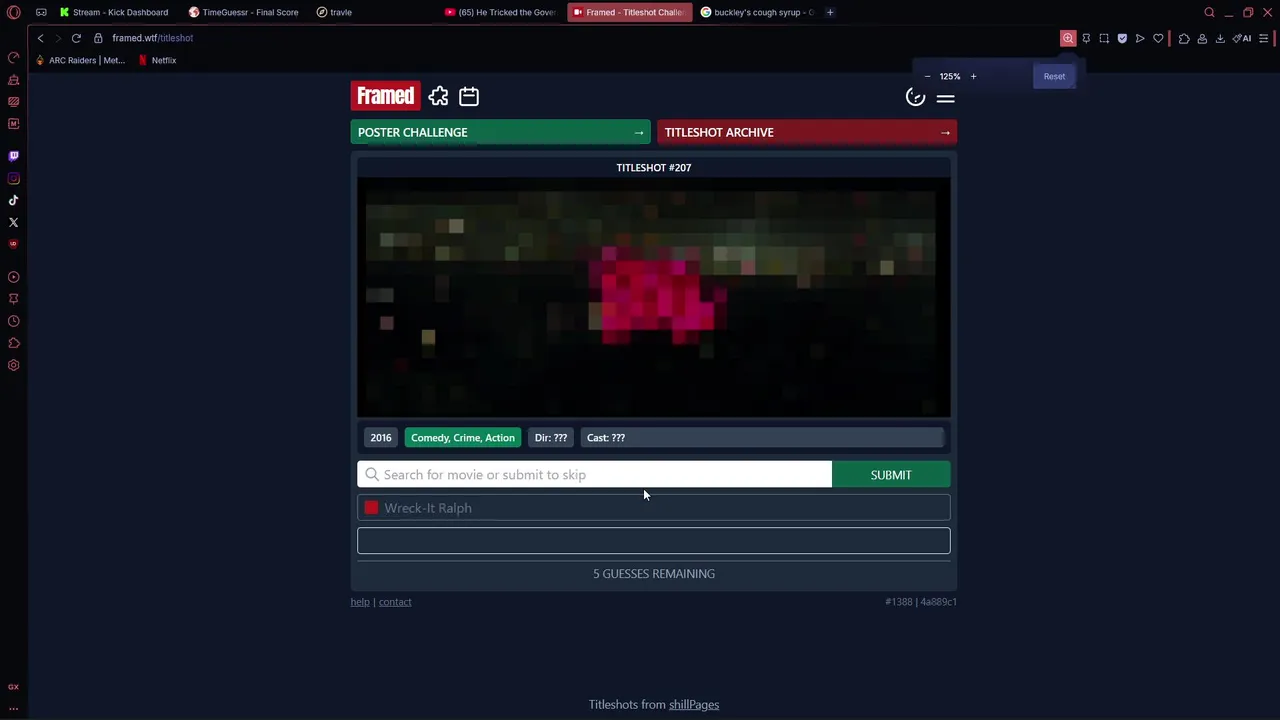Focus the movie search input field
Image resolution: width=1280 pixels, height=720 pixels.
click(x=594, y=475)
